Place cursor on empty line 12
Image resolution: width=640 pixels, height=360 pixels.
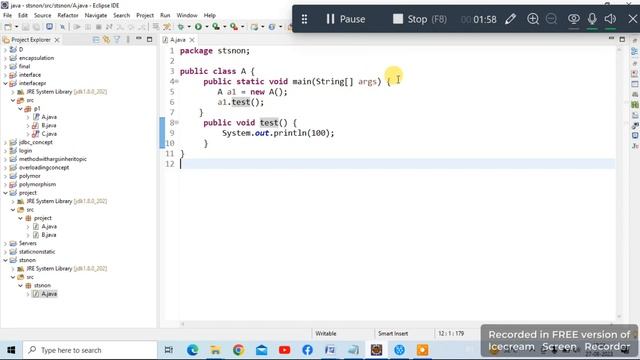click(x=397, y=164)
